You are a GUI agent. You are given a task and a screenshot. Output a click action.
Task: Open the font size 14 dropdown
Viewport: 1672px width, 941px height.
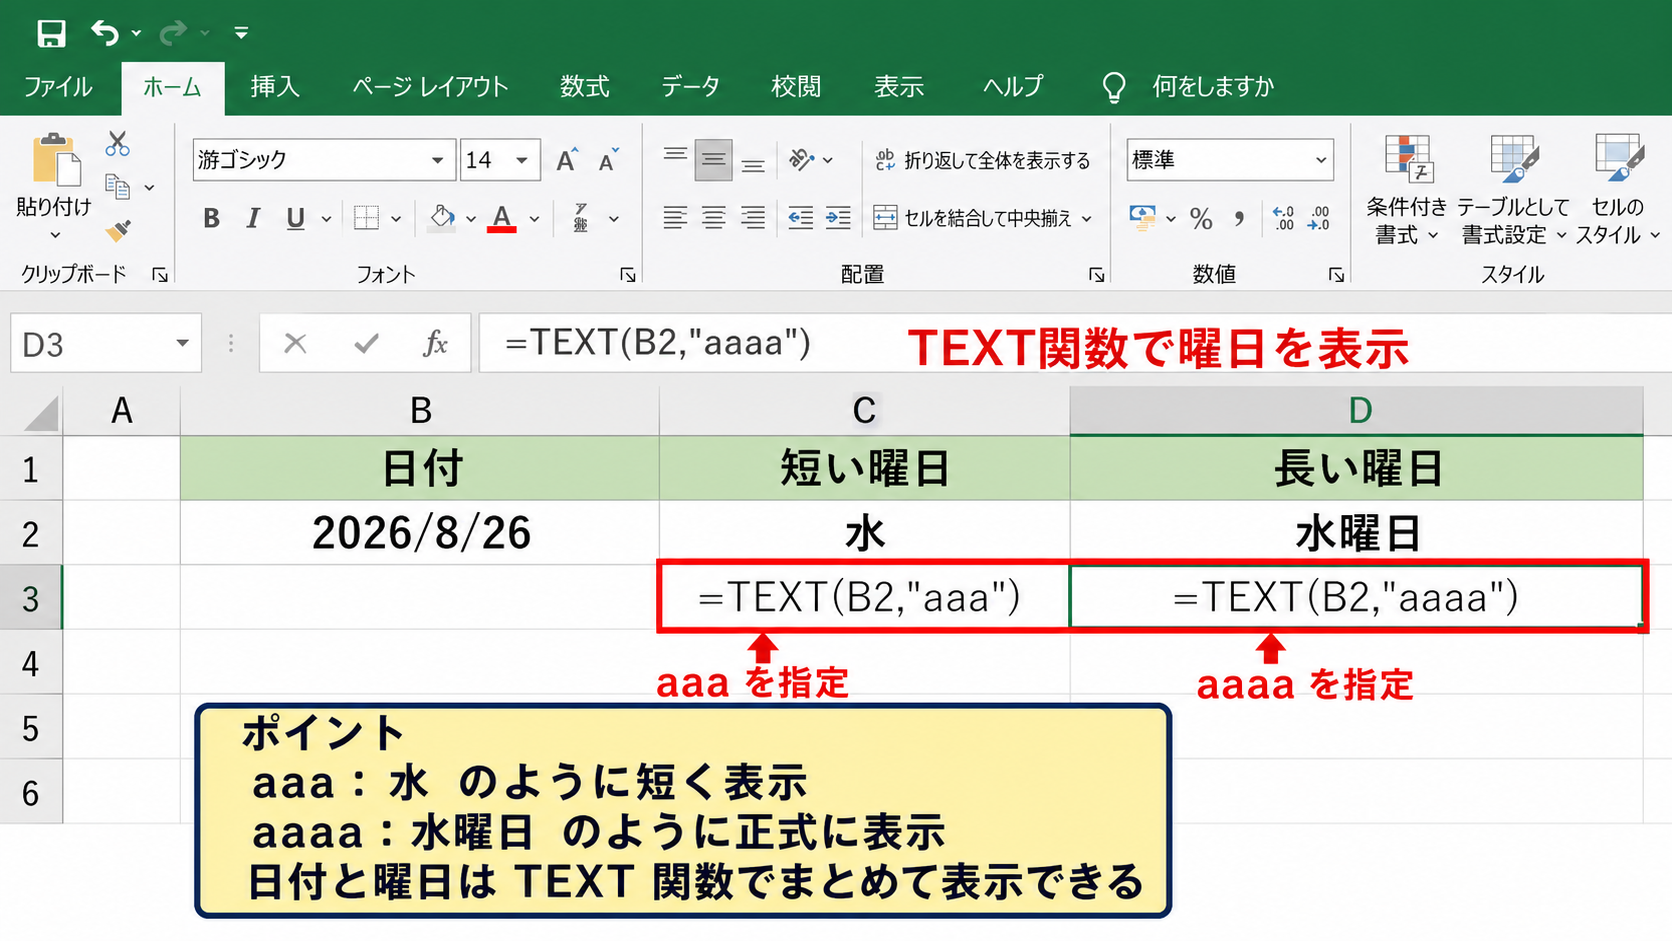tap(522, 160)
